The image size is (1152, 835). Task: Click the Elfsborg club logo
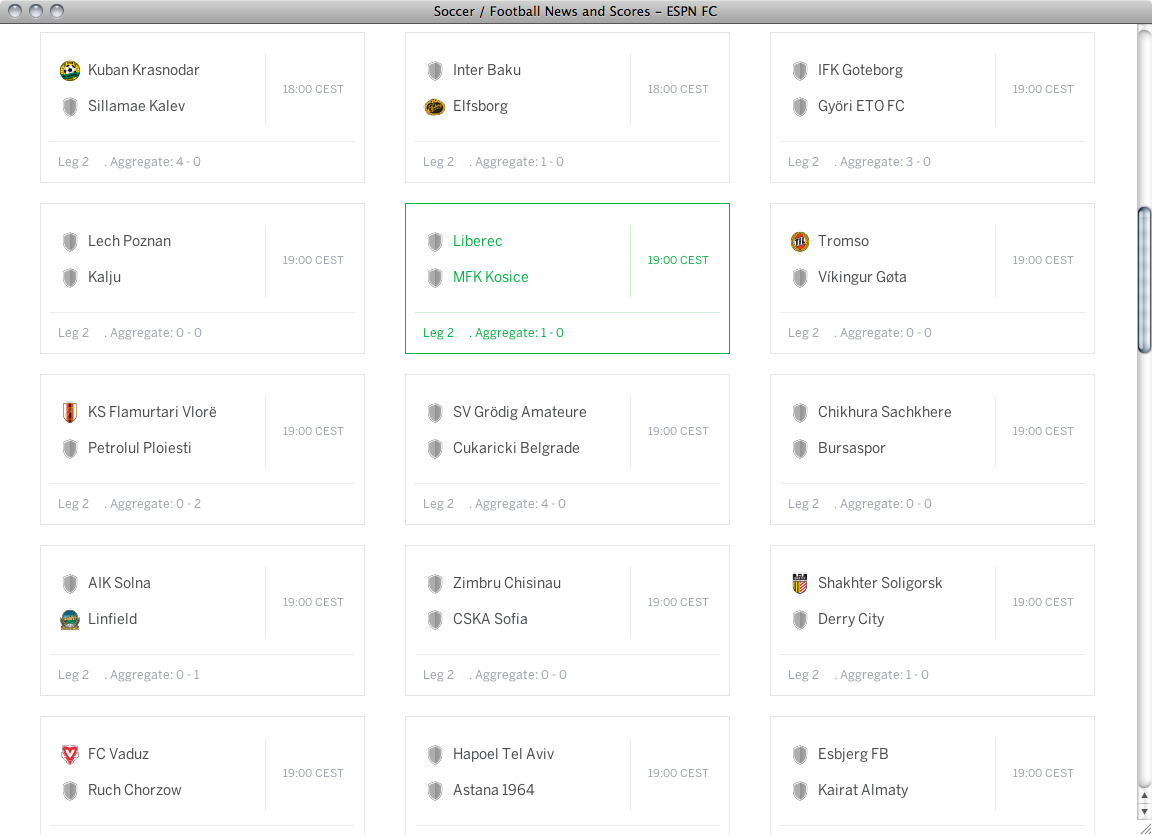click(435, 107)
